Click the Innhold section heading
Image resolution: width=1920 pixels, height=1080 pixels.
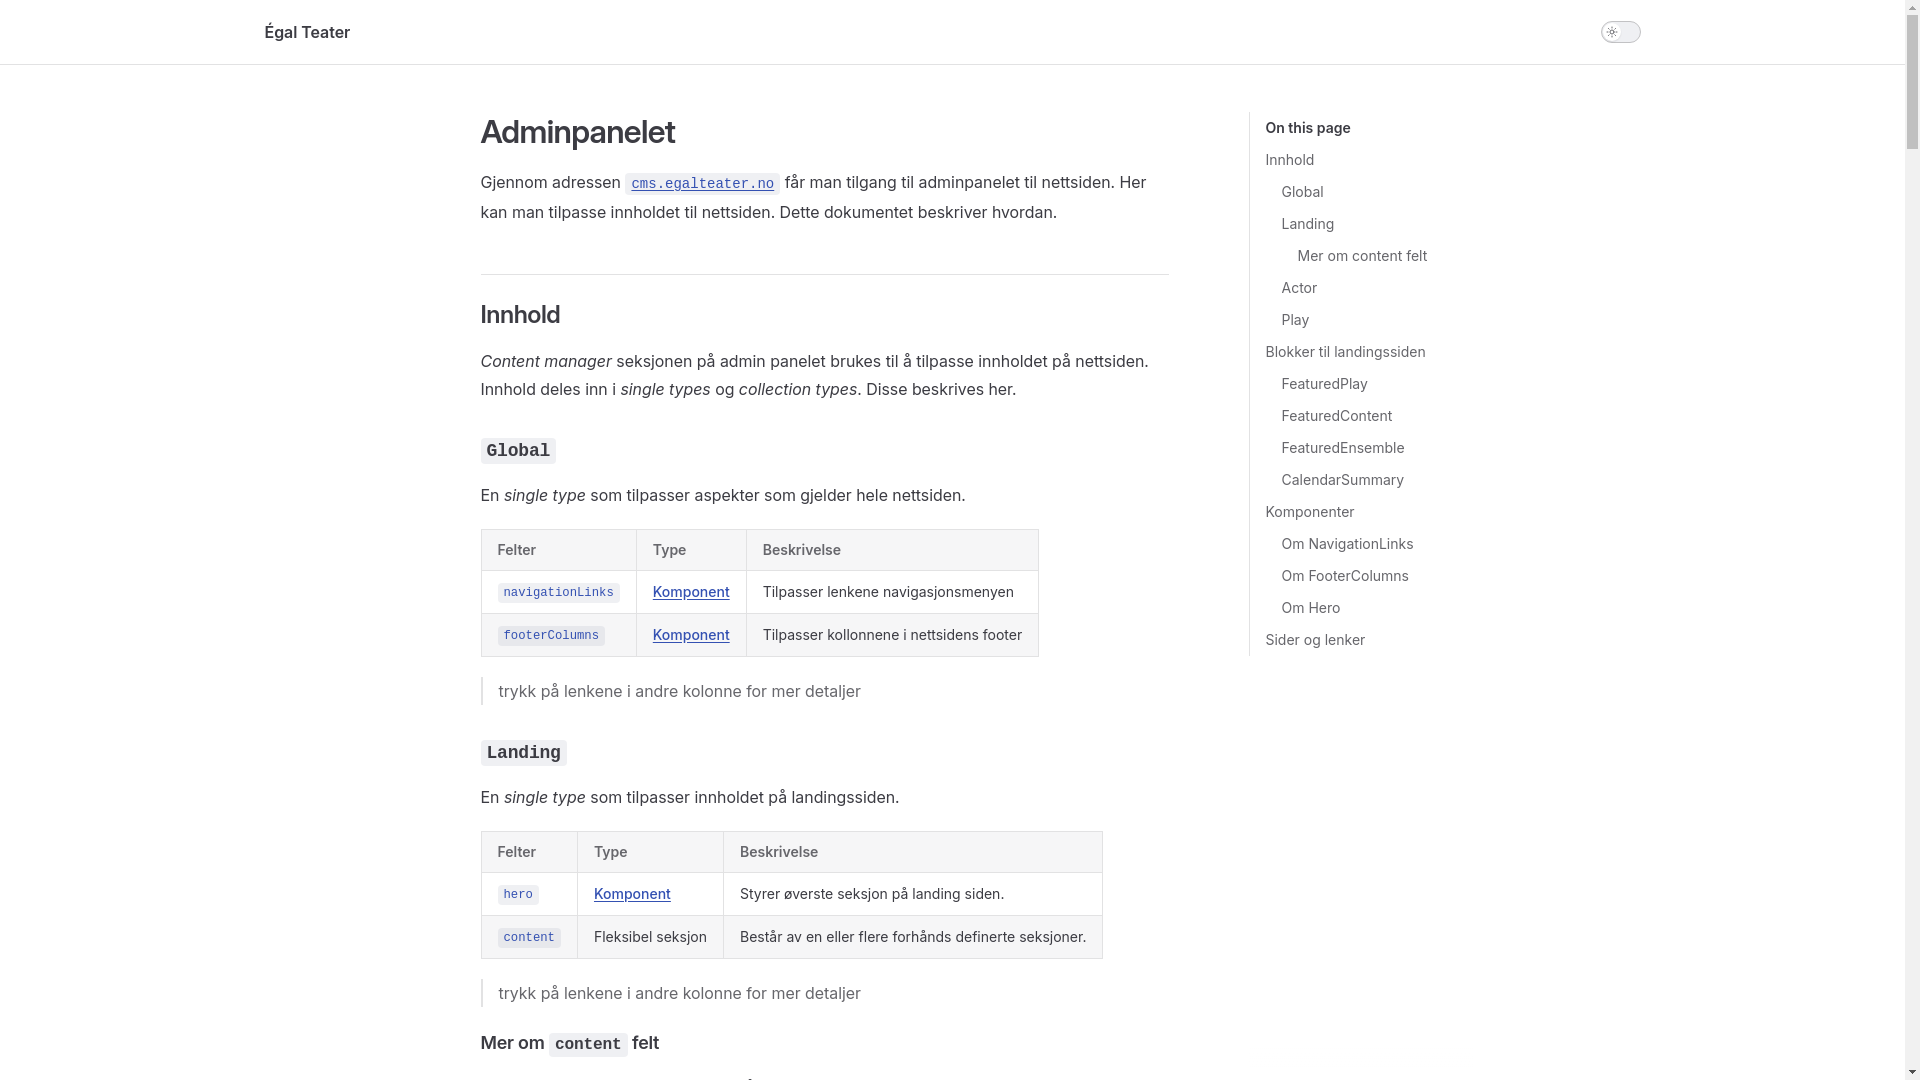coord(520,315)
